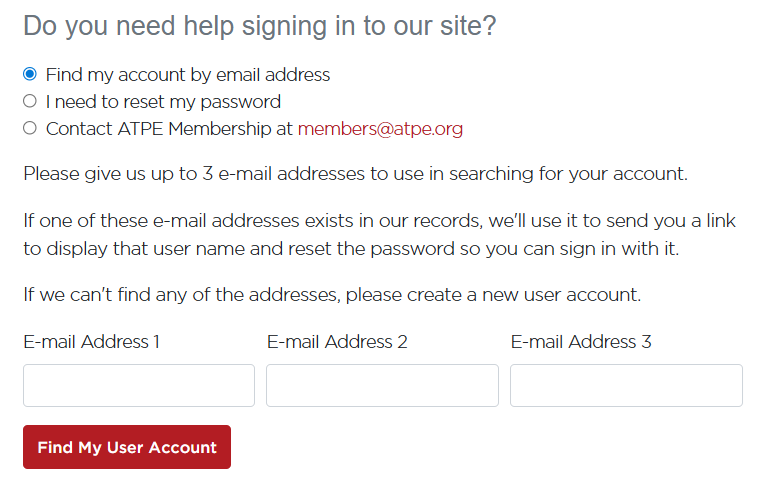
Task: Choose the "Contact ATPE Membership" radio button
Action: pyautogui.click(x=30, y=128)
